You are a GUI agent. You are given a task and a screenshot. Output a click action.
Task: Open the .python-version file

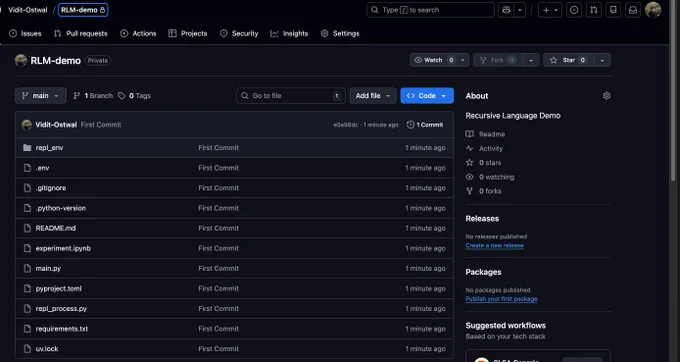pos(61,208)
